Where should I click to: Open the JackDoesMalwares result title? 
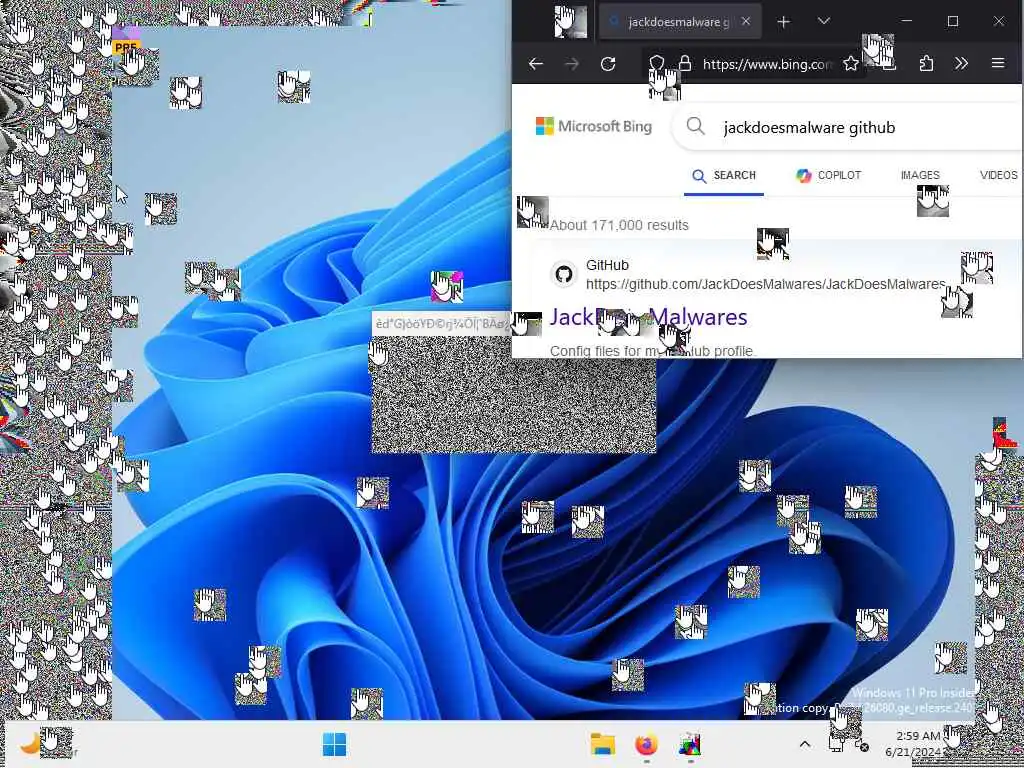[648, 317]
